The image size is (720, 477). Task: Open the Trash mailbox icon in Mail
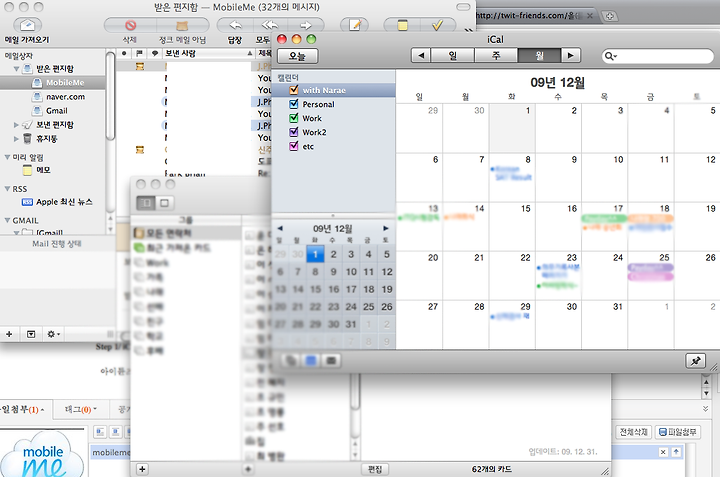click(28, 138)
